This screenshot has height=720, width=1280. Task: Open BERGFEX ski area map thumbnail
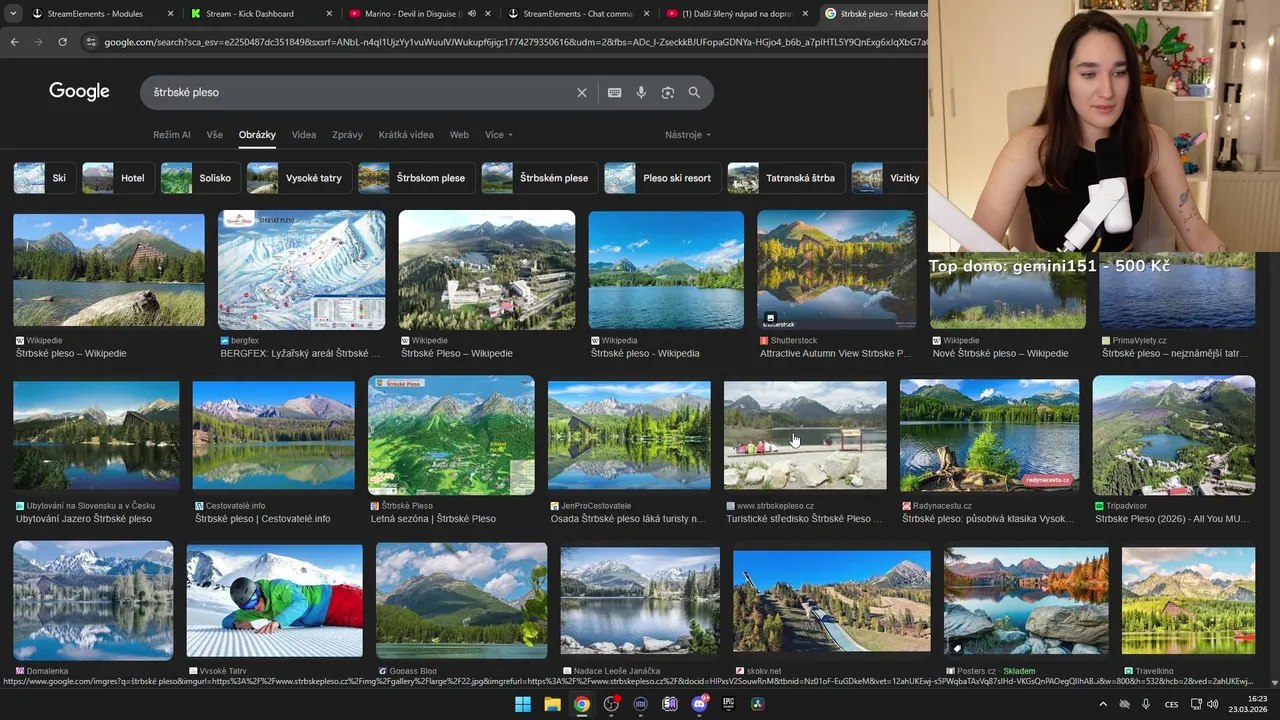coord(302,270)
